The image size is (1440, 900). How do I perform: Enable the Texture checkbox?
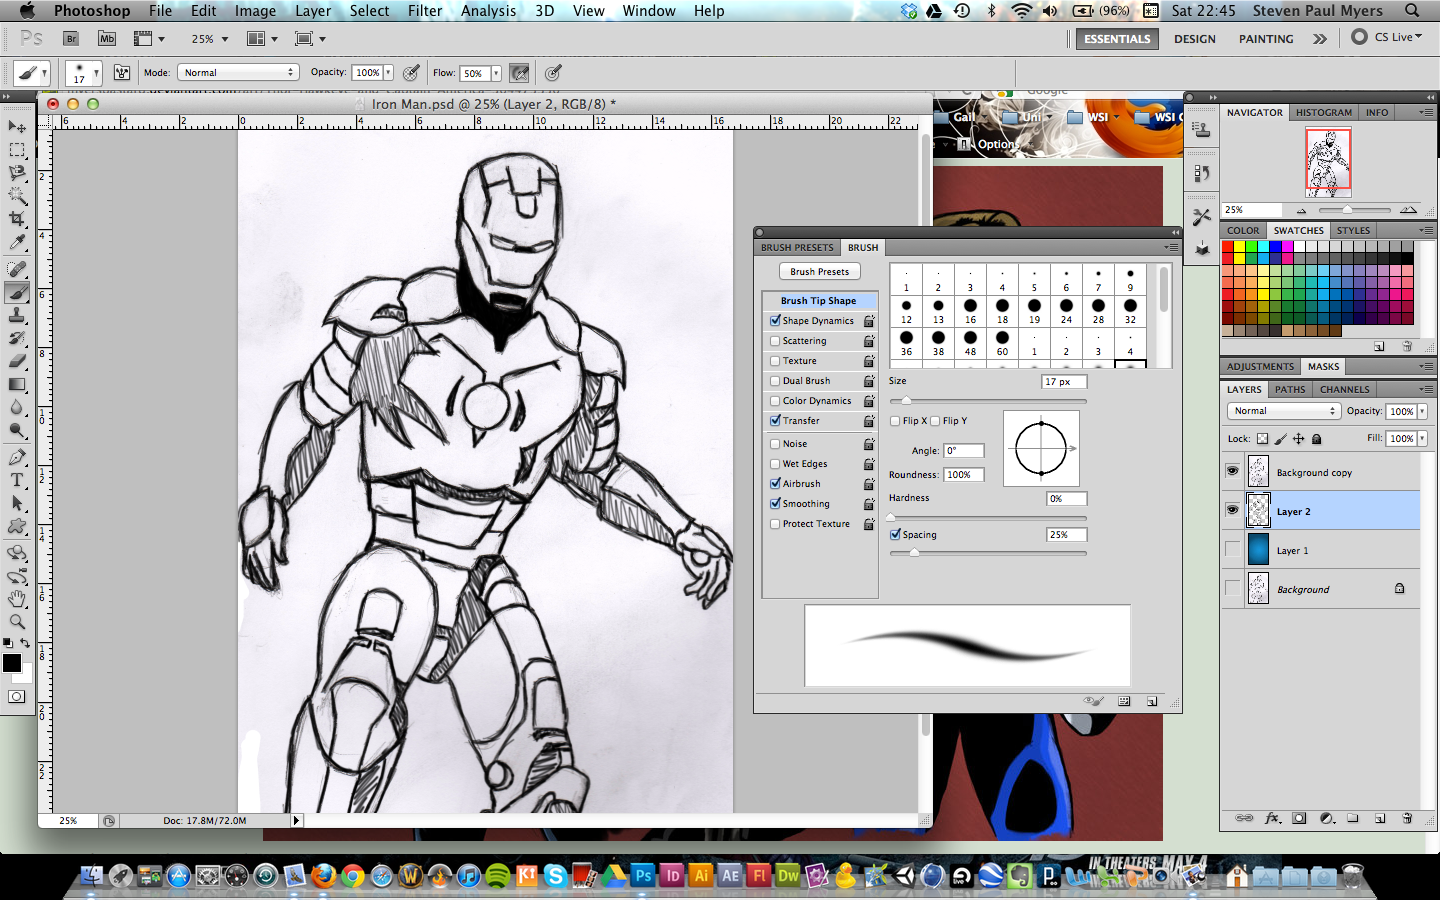(x=775, y=361)
